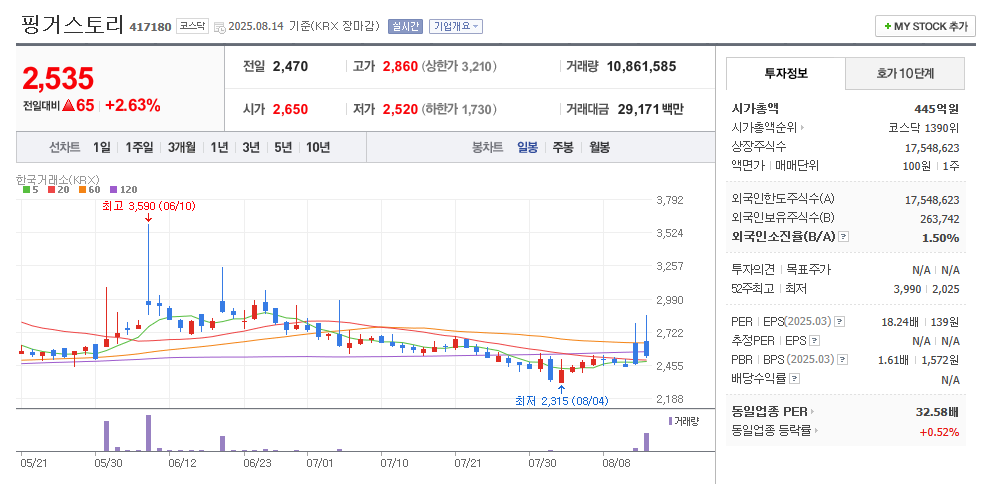
Task: Click the 코스닥 market badge
Action: (192, 26)
